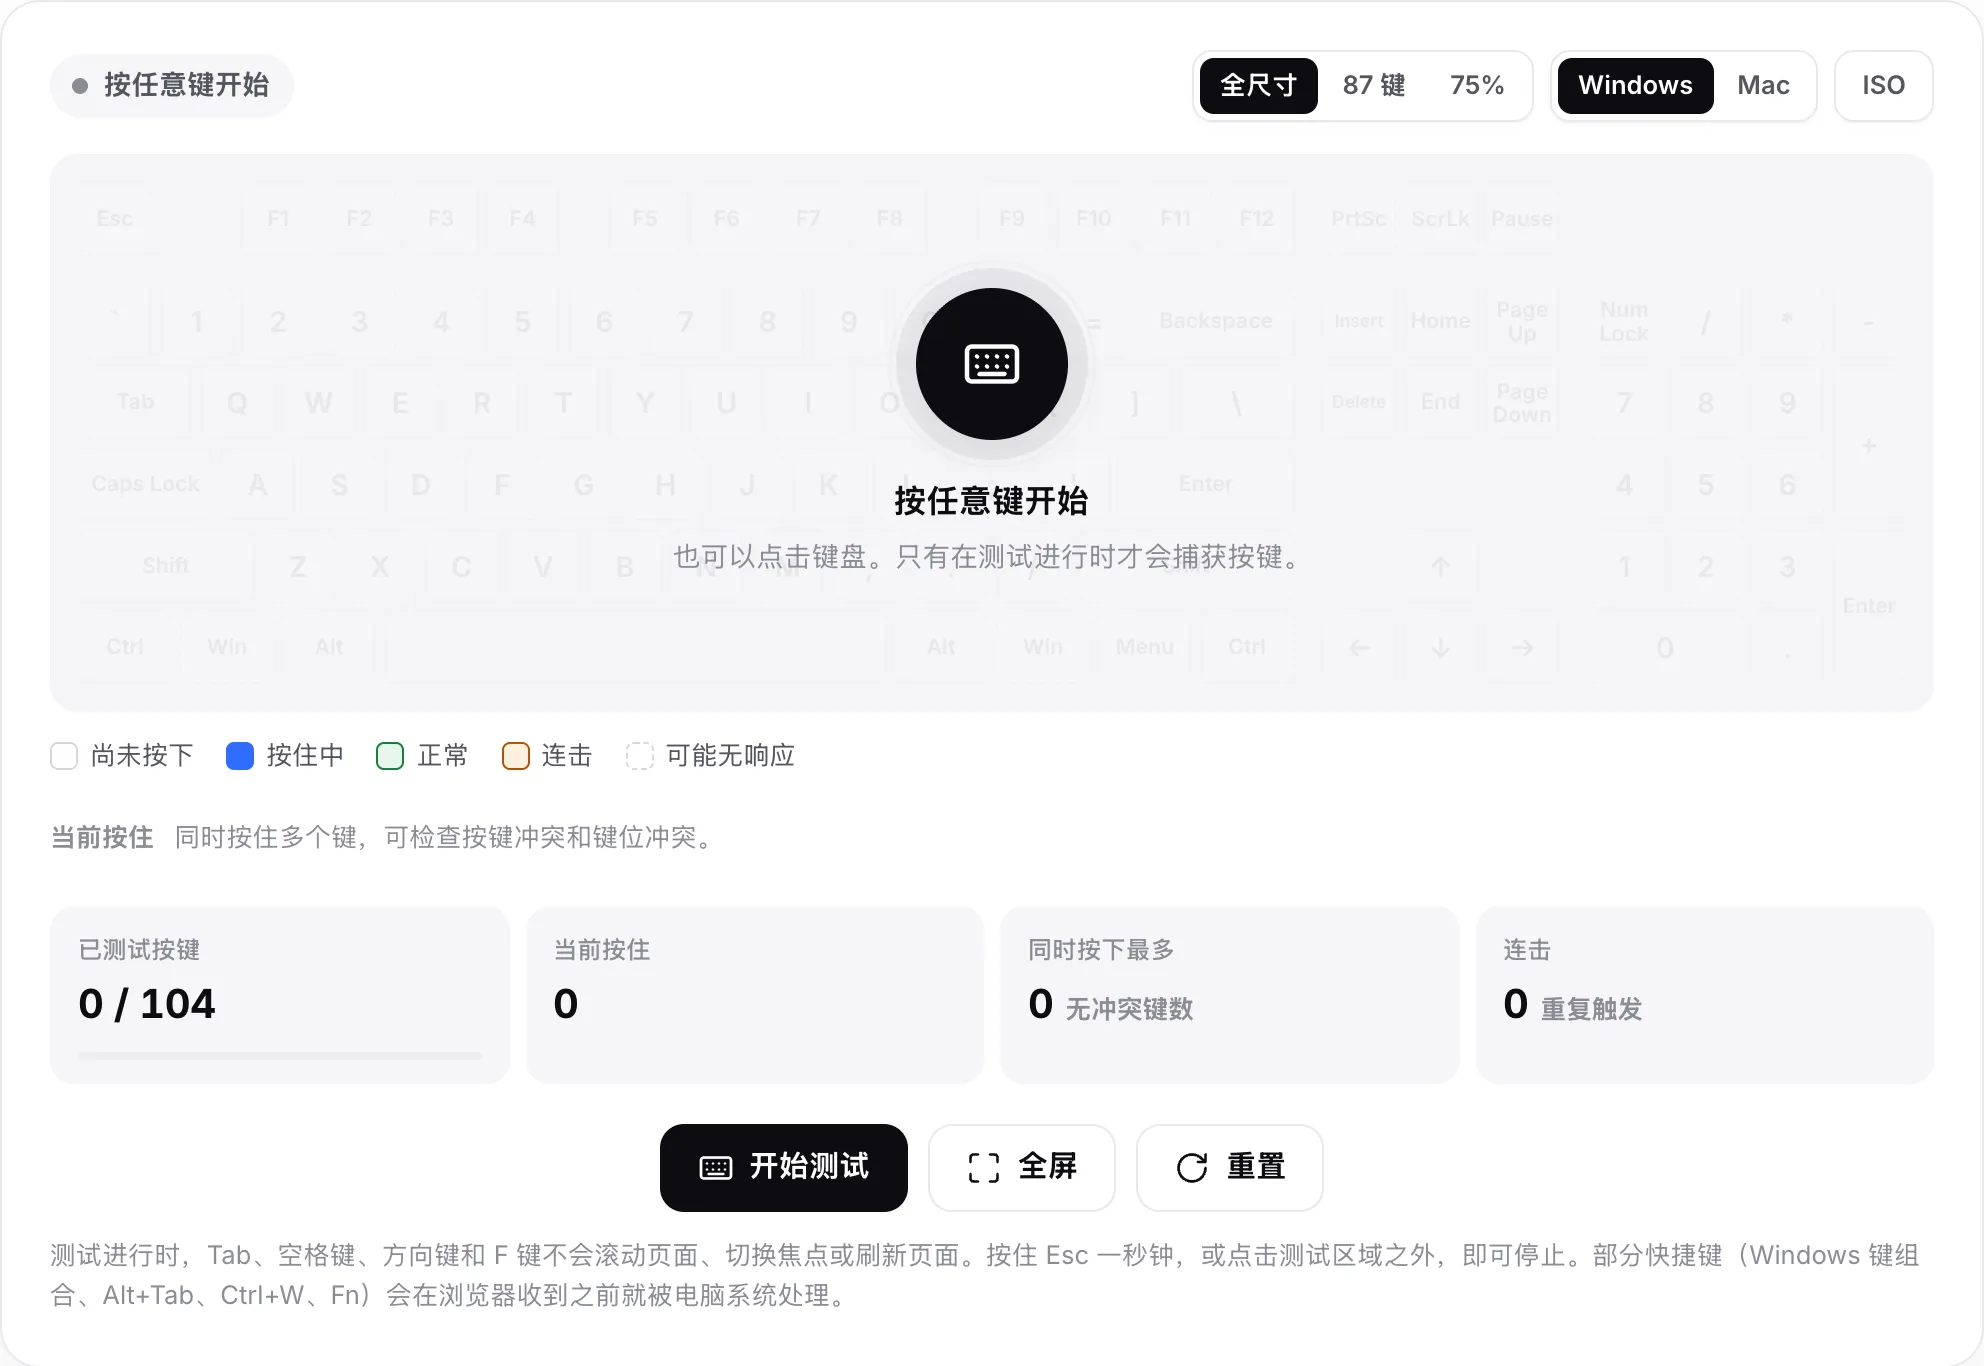Click the bold 按任意键开始 overlay heading
The width and height of the screenshot is (1984, 1366).
click(991, 501)
